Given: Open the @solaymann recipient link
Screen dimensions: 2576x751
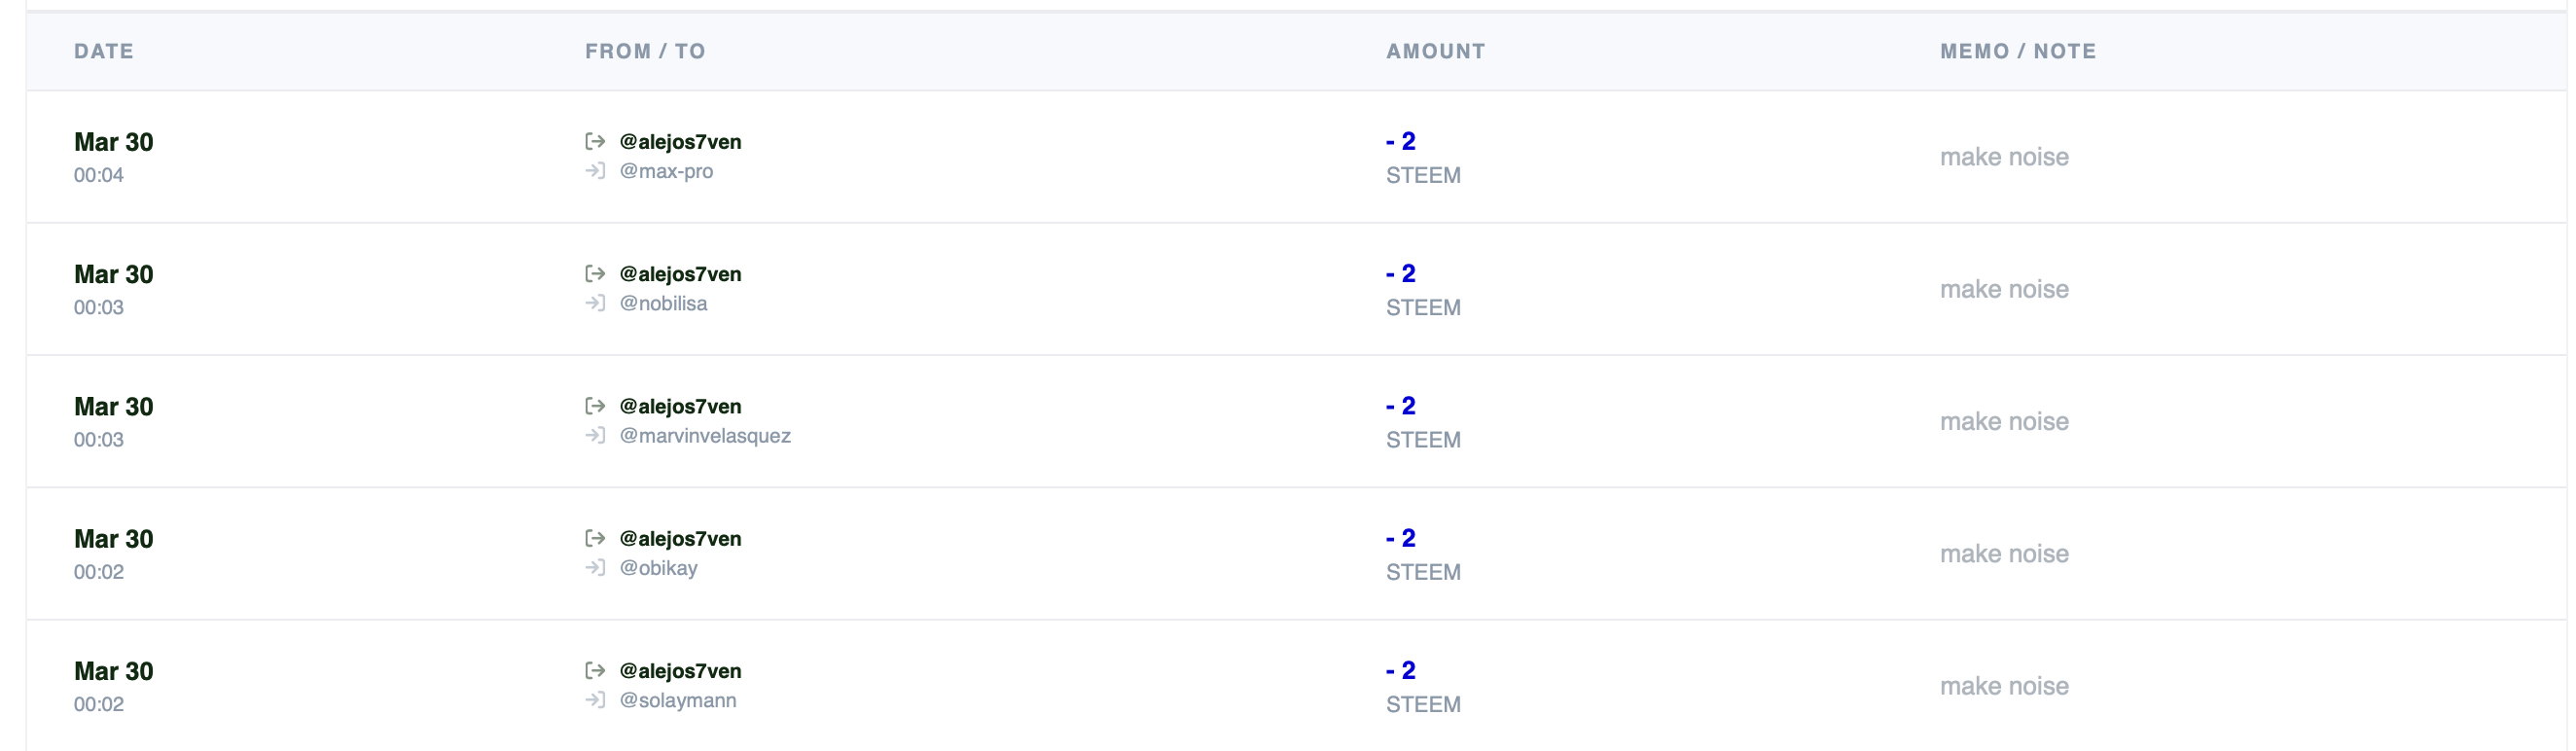Looking at the screenshot, I should pos(678,700).
